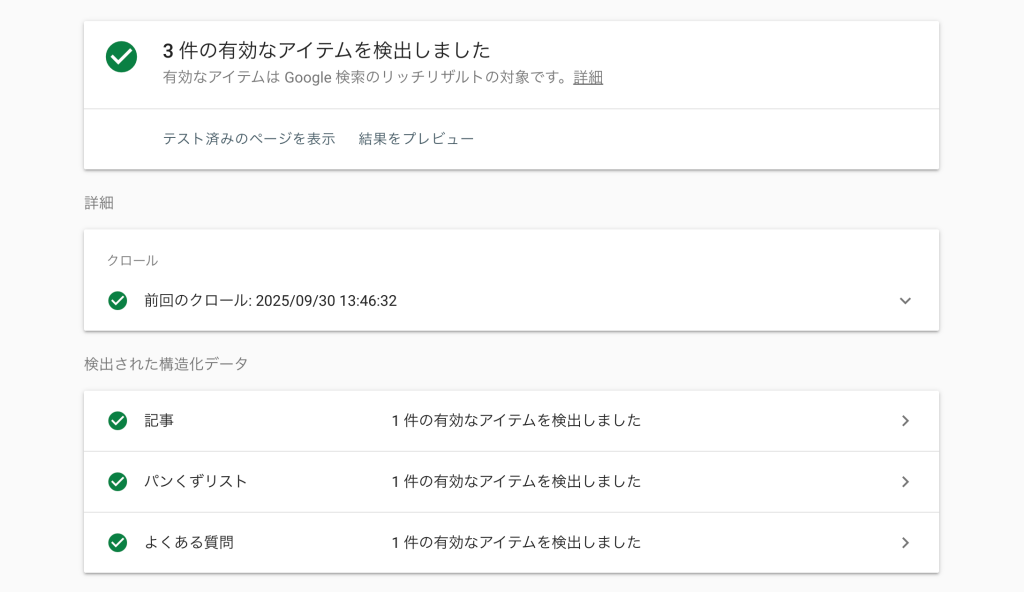Click the 3 件の有効なアイテムを検出しました heading
This screenshot has height=592, width=1024.
coord(326,51)
